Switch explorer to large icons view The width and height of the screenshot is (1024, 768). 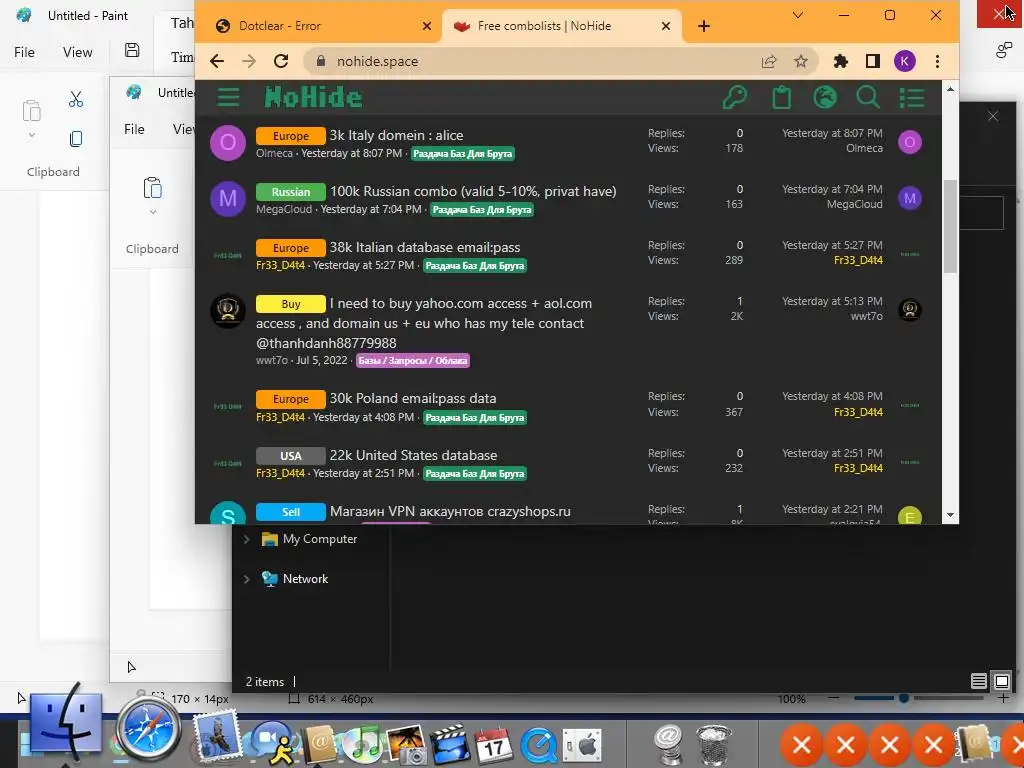coord(1001,681)
